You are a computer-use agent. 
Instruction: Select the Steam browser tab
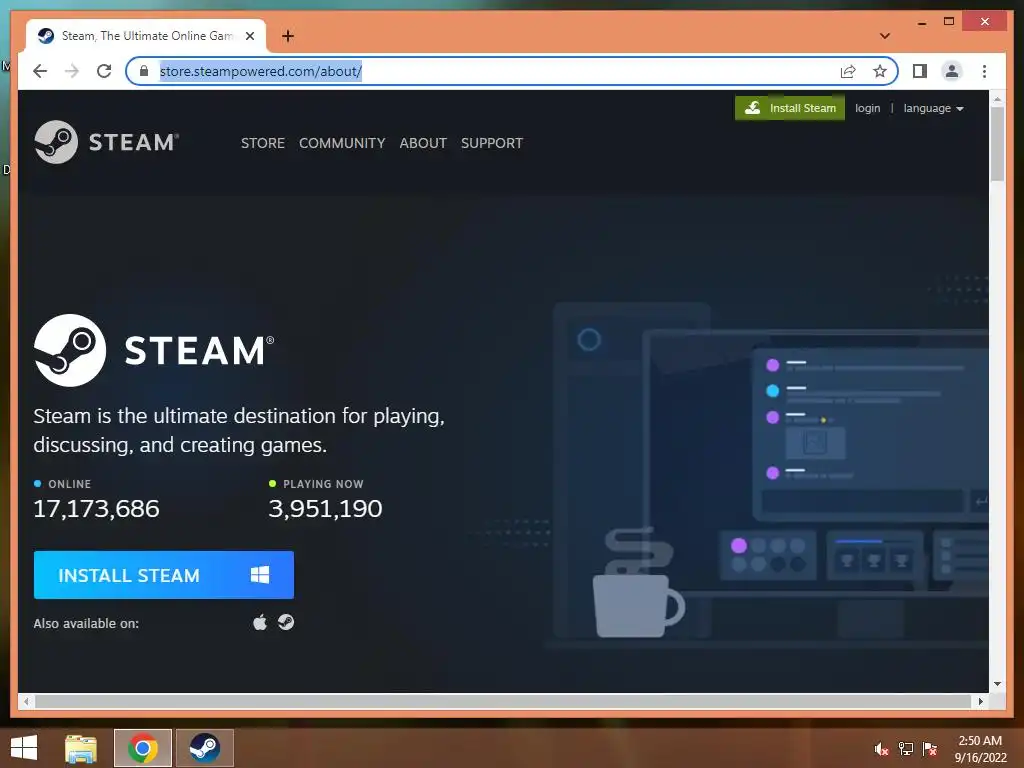(x=146, y=36)
